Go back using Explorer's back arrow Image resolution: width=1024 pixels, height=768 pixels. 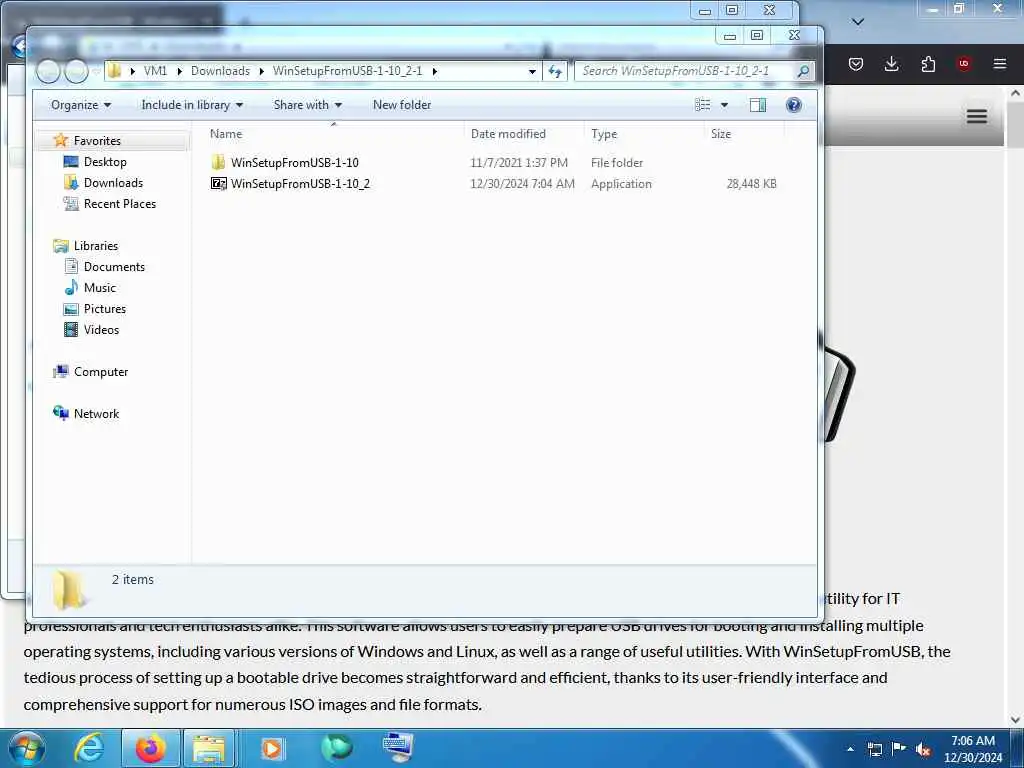coord(48,71)
